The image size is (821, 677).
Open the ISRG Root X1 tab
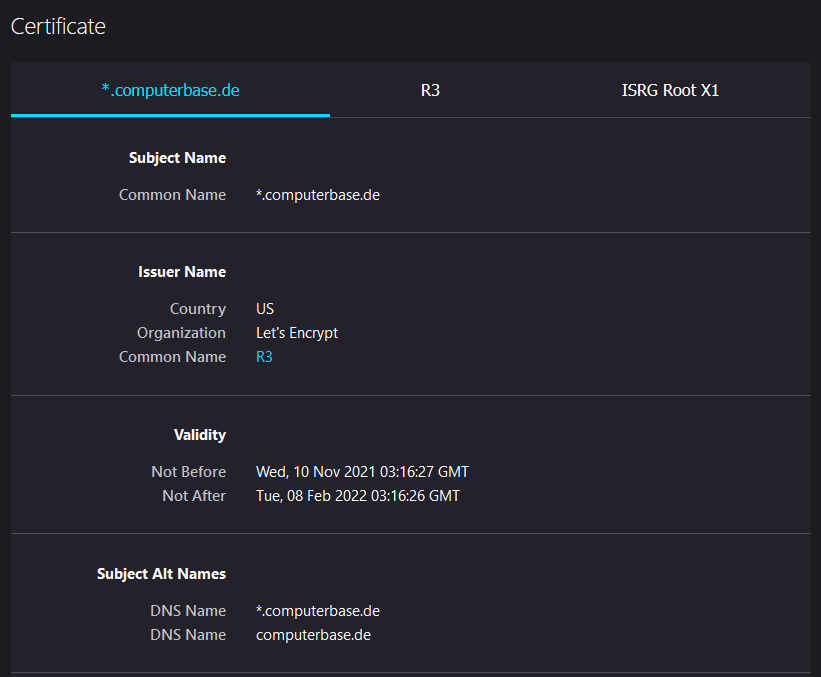click(x=670, y=90)
